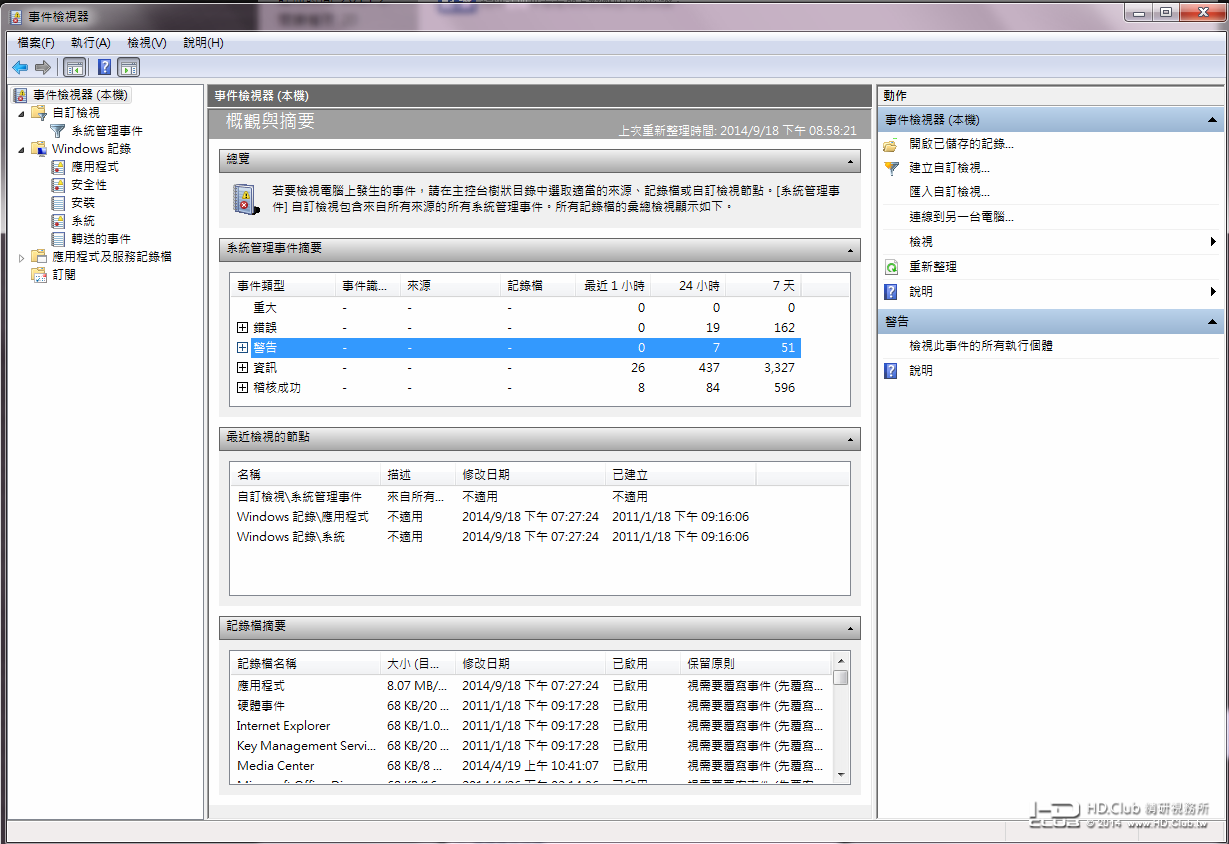The width and height of the screenshot is (1229, 844).
Task: Sort by 事件類型 column header
Action: click(283, 286)
